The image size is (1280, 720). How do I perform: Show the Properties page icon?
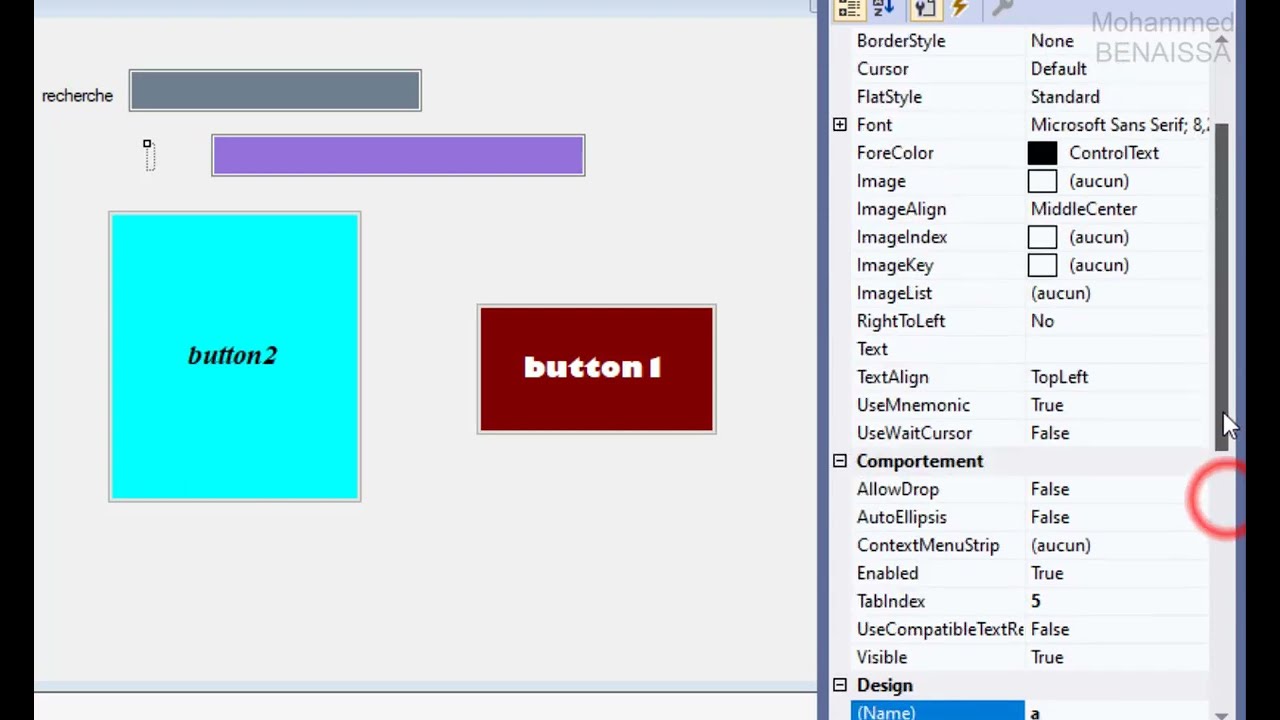coord(925,8)
